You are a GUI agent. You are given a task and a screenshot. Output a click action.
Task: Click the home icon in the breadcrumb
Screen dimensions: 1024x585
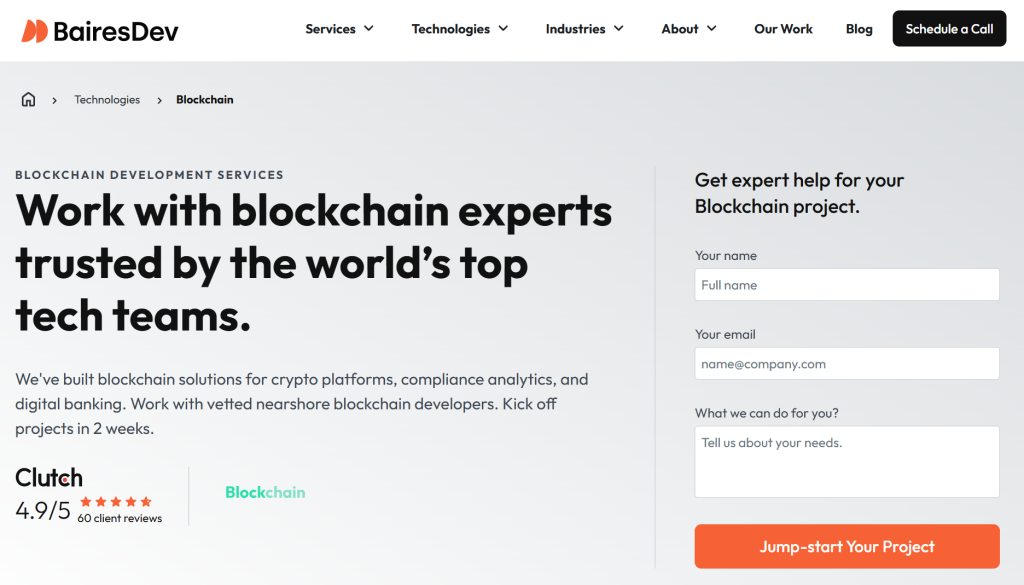(28, 99)
